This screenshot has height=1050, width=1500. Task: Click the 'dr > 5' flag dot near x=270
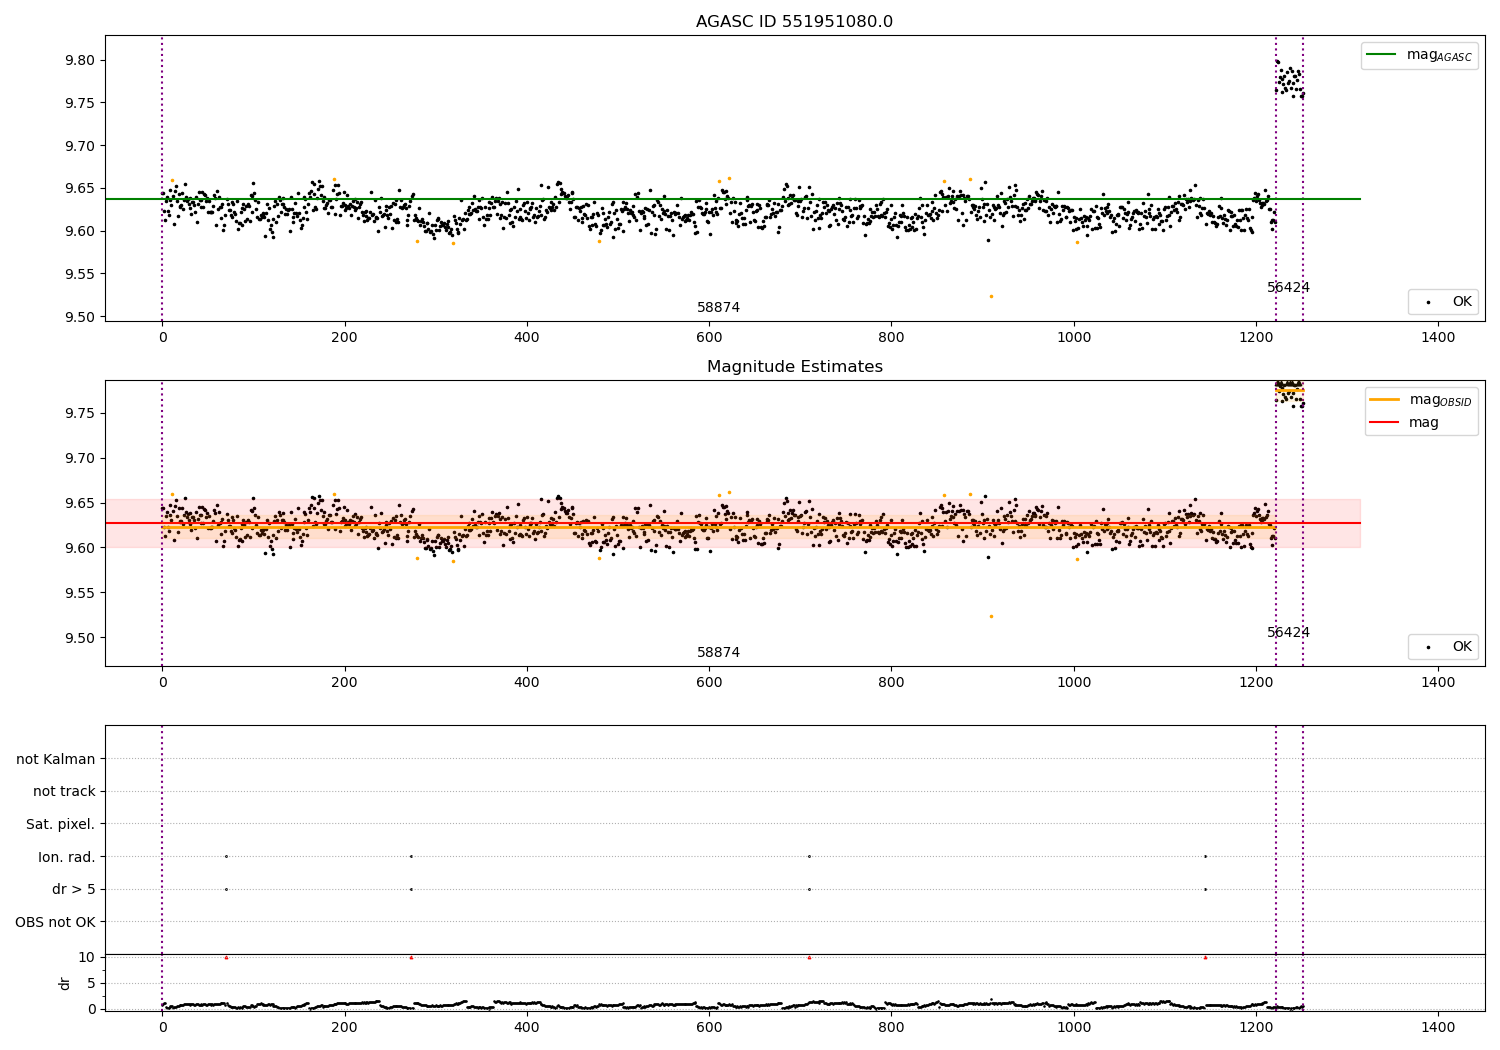[x=411, y=889]
